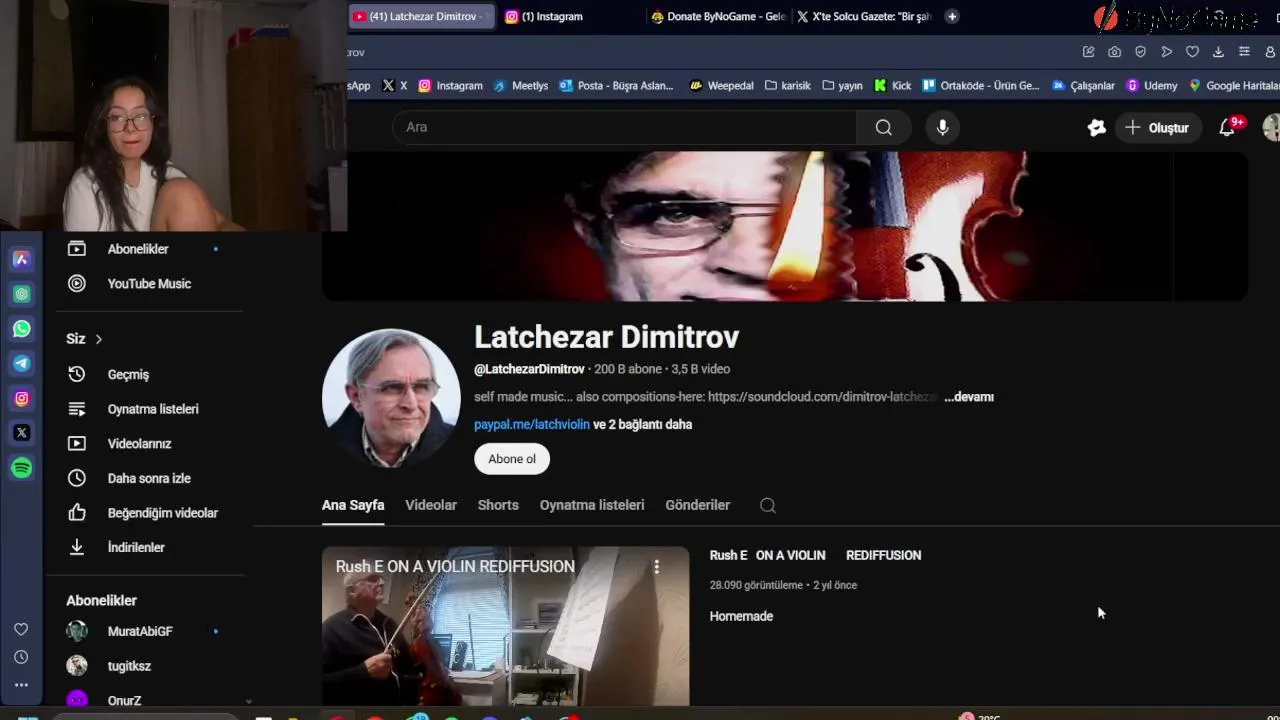Open Spotify in the Opera sidebar
This screenshot has height=720, width=1280.
[x=21, y=467]
